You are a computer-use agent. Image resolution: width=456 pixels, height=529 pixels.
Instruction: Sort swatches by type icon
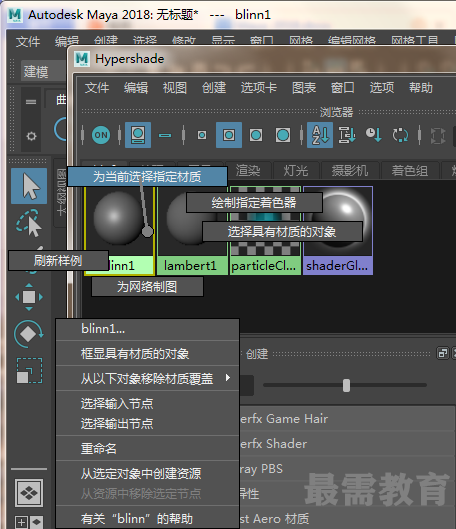[347, 135]
